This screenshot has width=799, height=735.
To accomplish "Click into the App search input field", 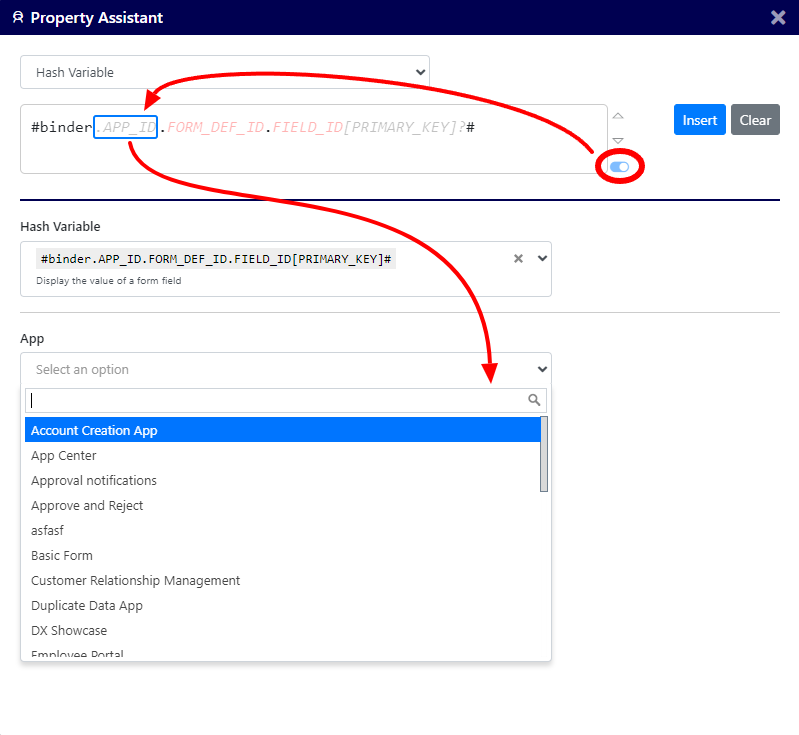I will coord(275,400).
